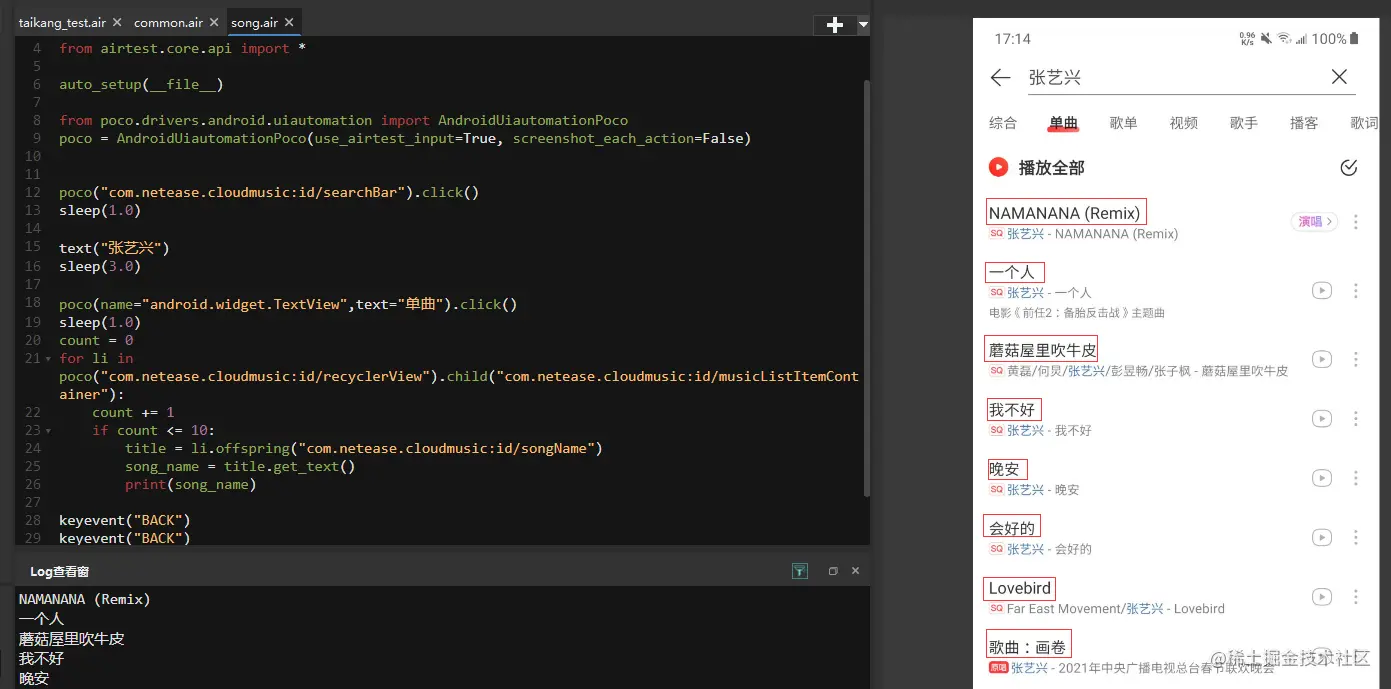Tap the phone Wi-Fi status icon
The width and height of the screenshot is (1391, 689).
tap(1282, 39)
